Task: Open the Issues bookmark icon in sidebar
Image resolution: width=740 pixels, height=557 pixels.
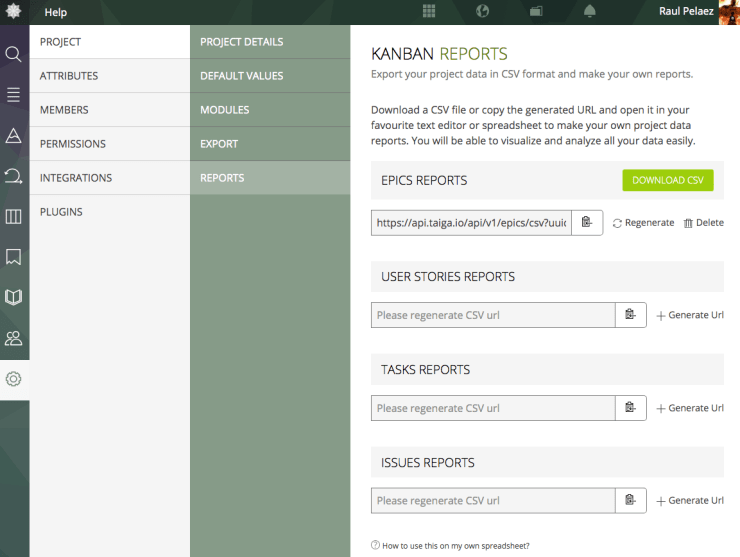Action: 14,257
